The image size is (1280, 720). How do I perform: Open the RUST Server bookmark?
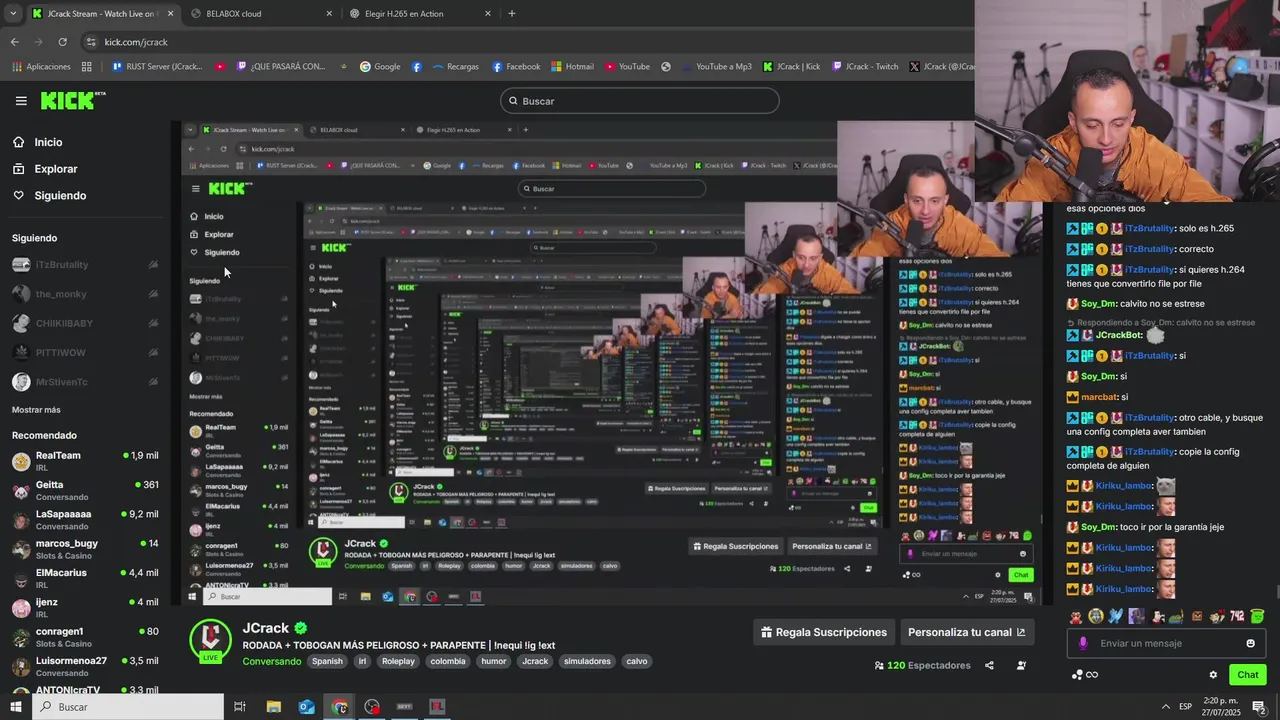pos(156,67)
